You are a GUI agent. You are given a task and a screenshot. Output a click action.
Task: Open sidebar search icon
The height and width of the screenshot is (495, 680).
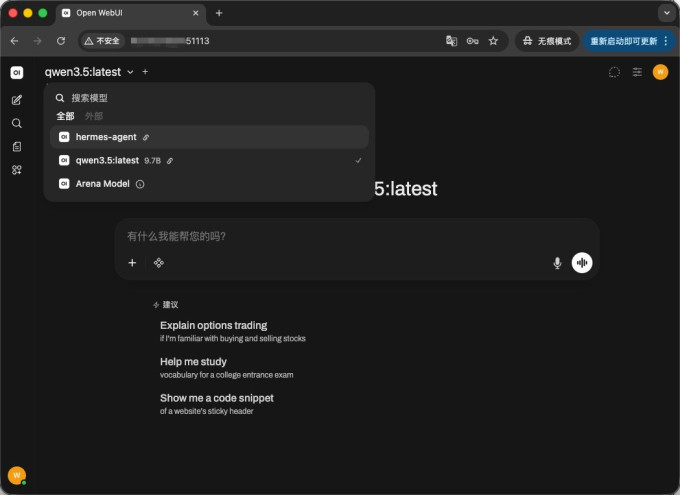click(x=16, y=124)
